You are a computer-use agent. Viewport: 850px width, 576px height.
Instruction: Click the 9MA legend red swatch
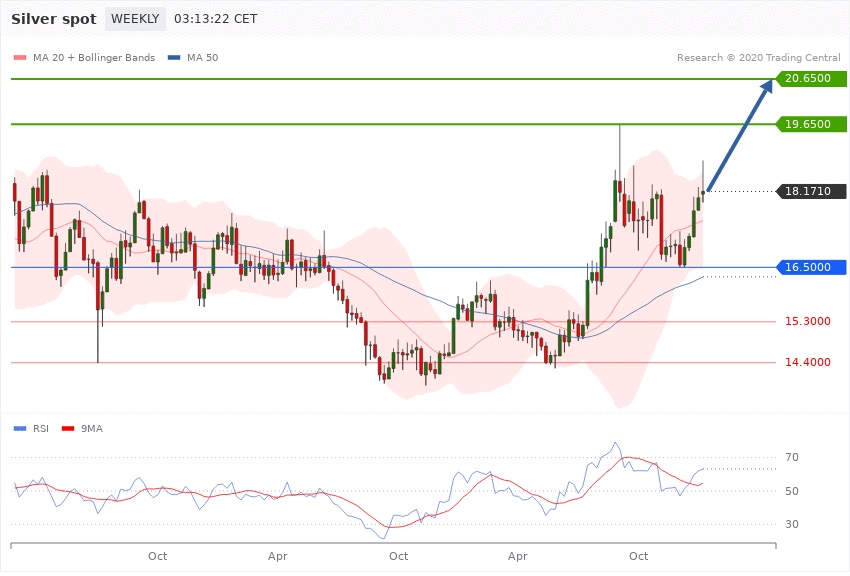68,429
